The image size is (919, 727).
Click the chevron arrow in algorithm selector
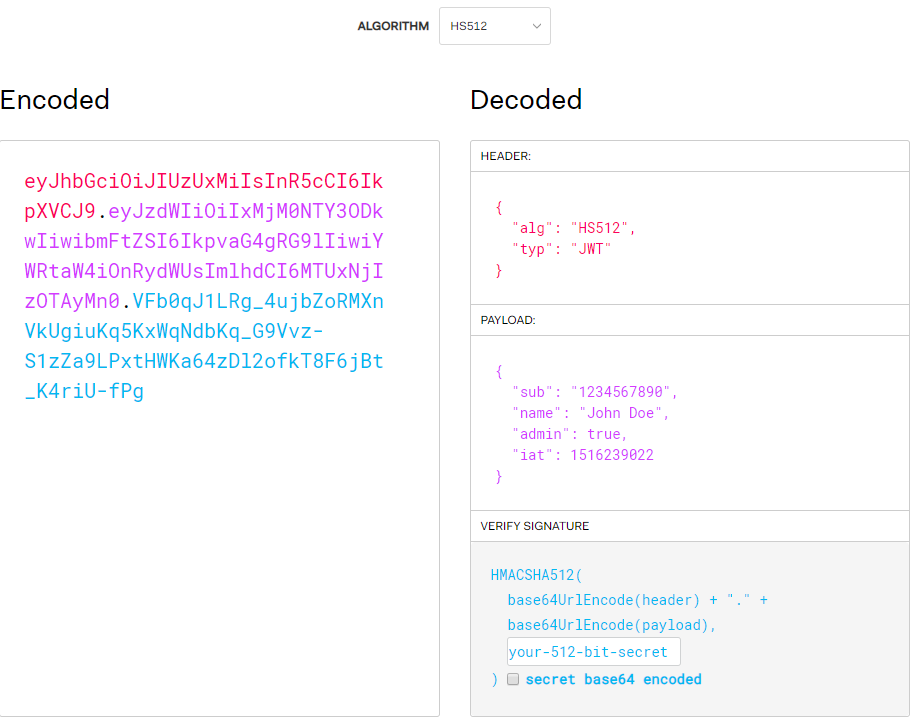click(x=536, y=26)
